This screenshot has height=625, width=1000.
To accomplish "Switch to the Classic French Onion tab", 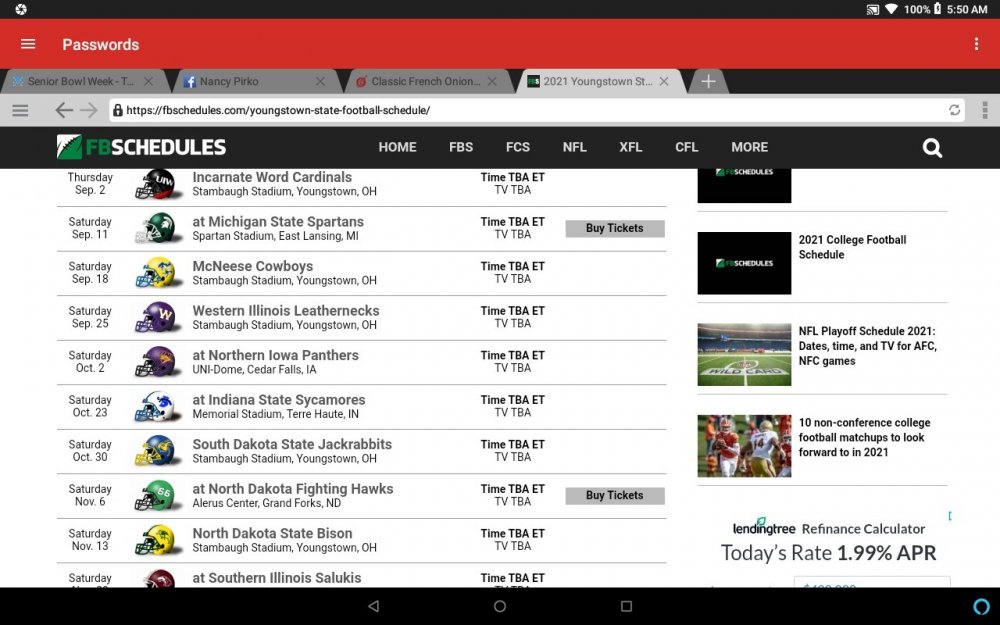I will (x=425, y=82).
